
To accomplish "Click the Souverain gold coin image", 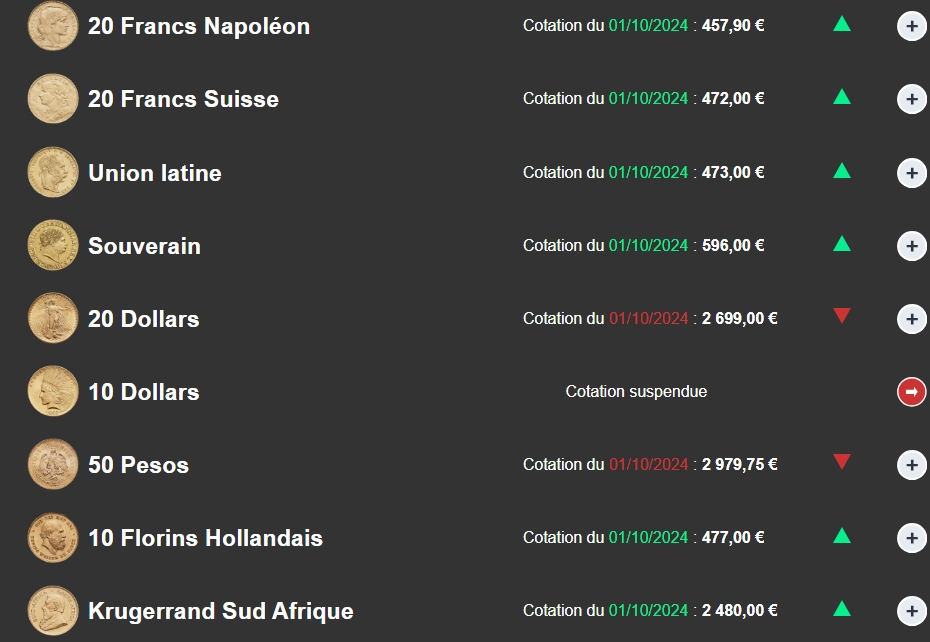I will [x=53, y=245].
